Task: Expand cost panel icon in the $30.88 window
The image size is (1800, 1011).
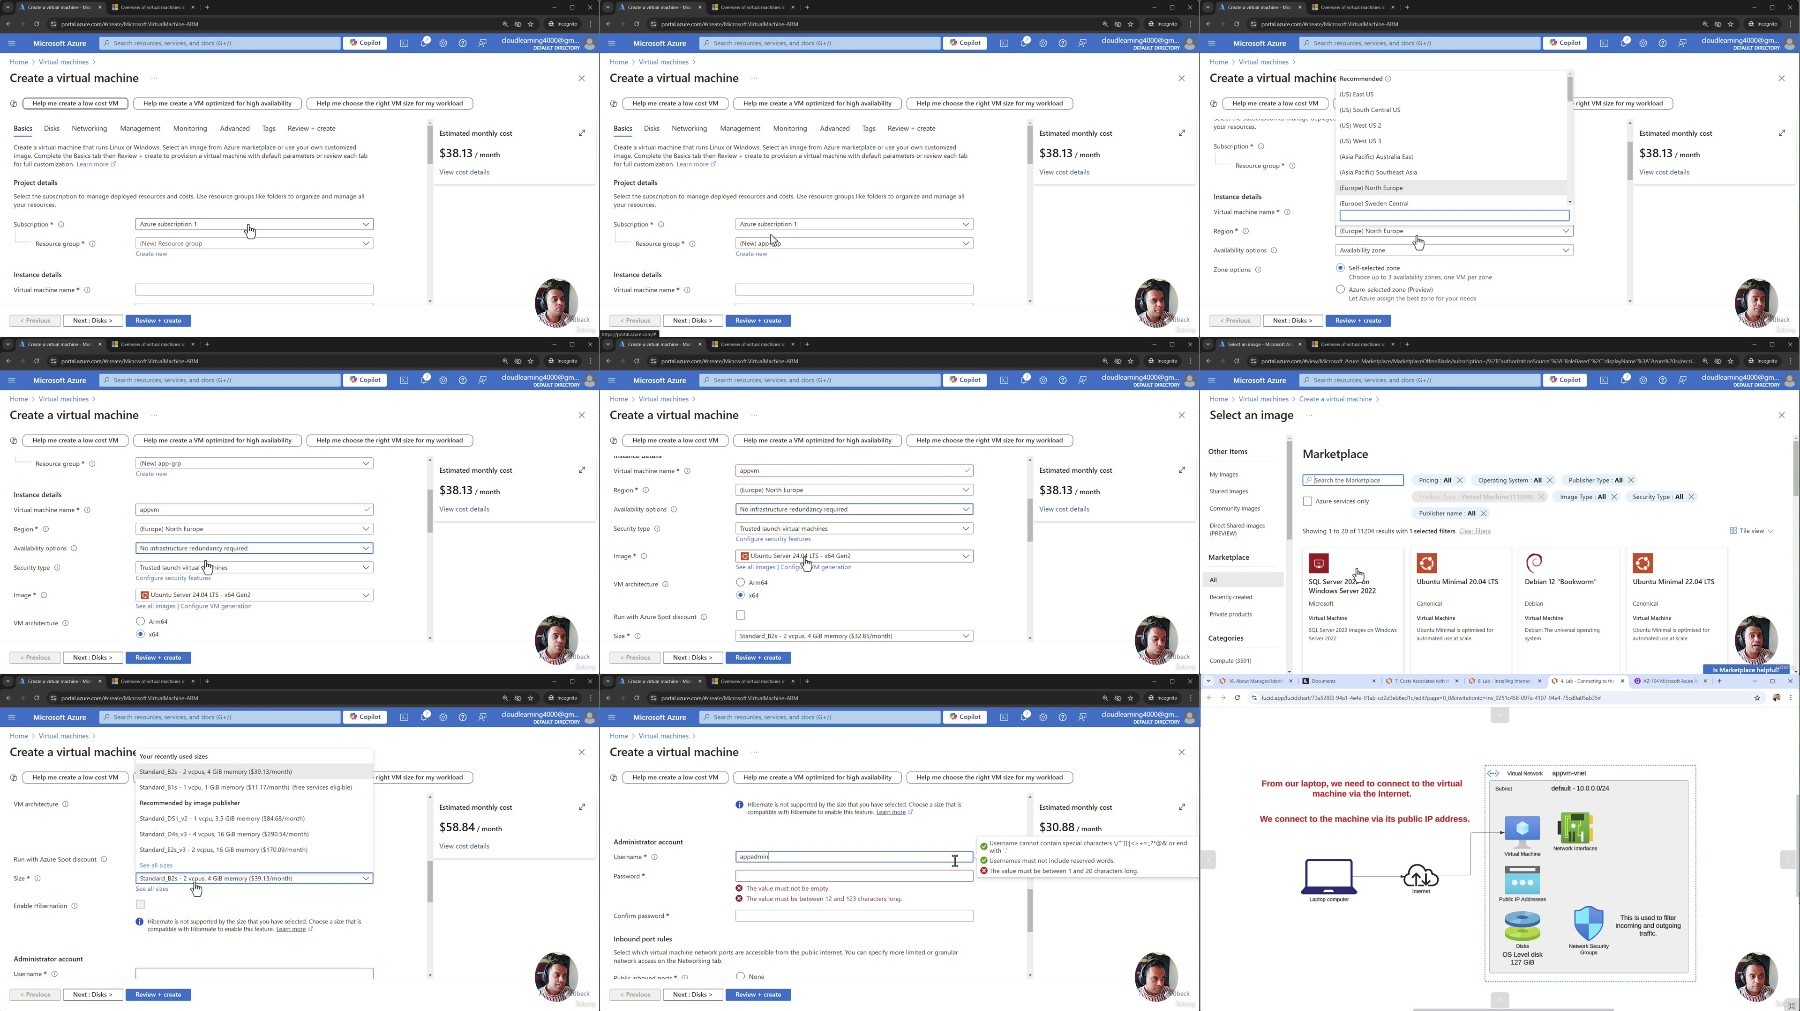Action: 1182,807
